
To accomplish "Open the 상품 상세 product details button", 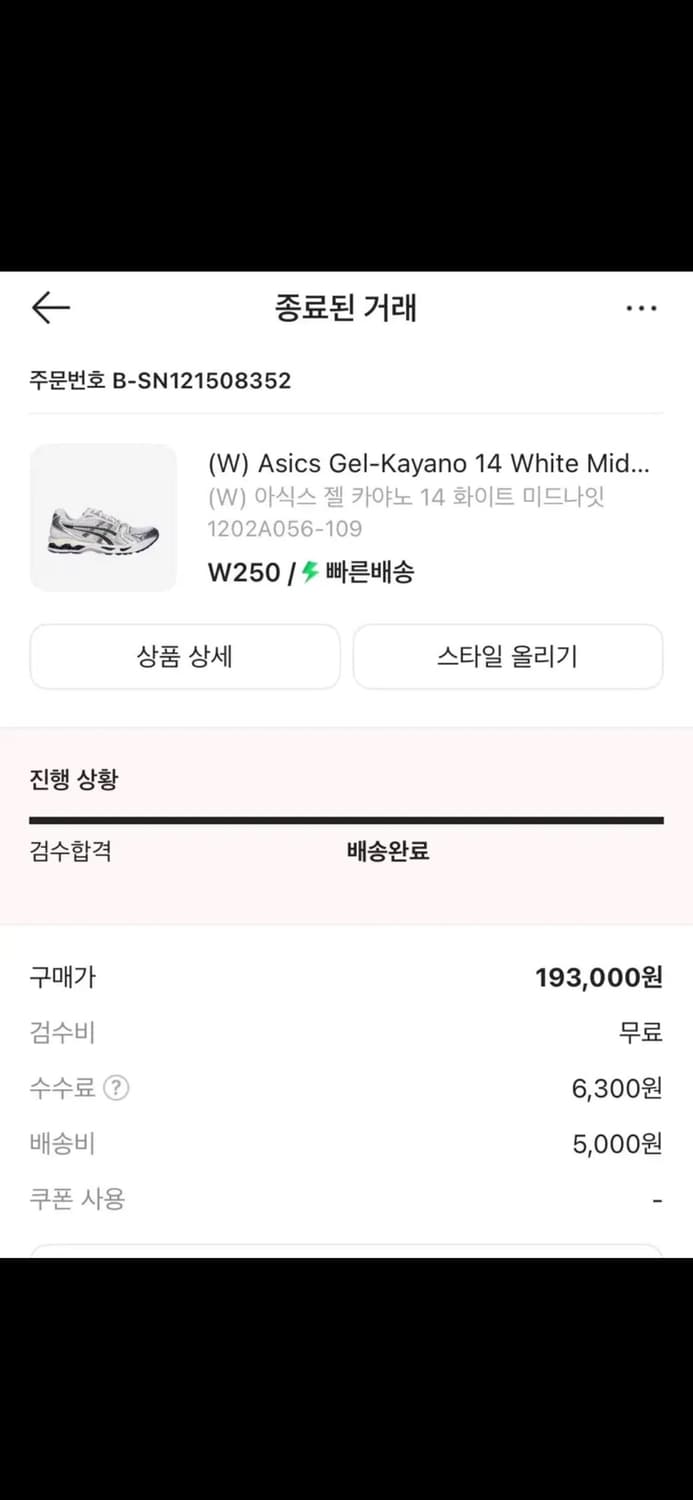I will click(x=184, y=657).
